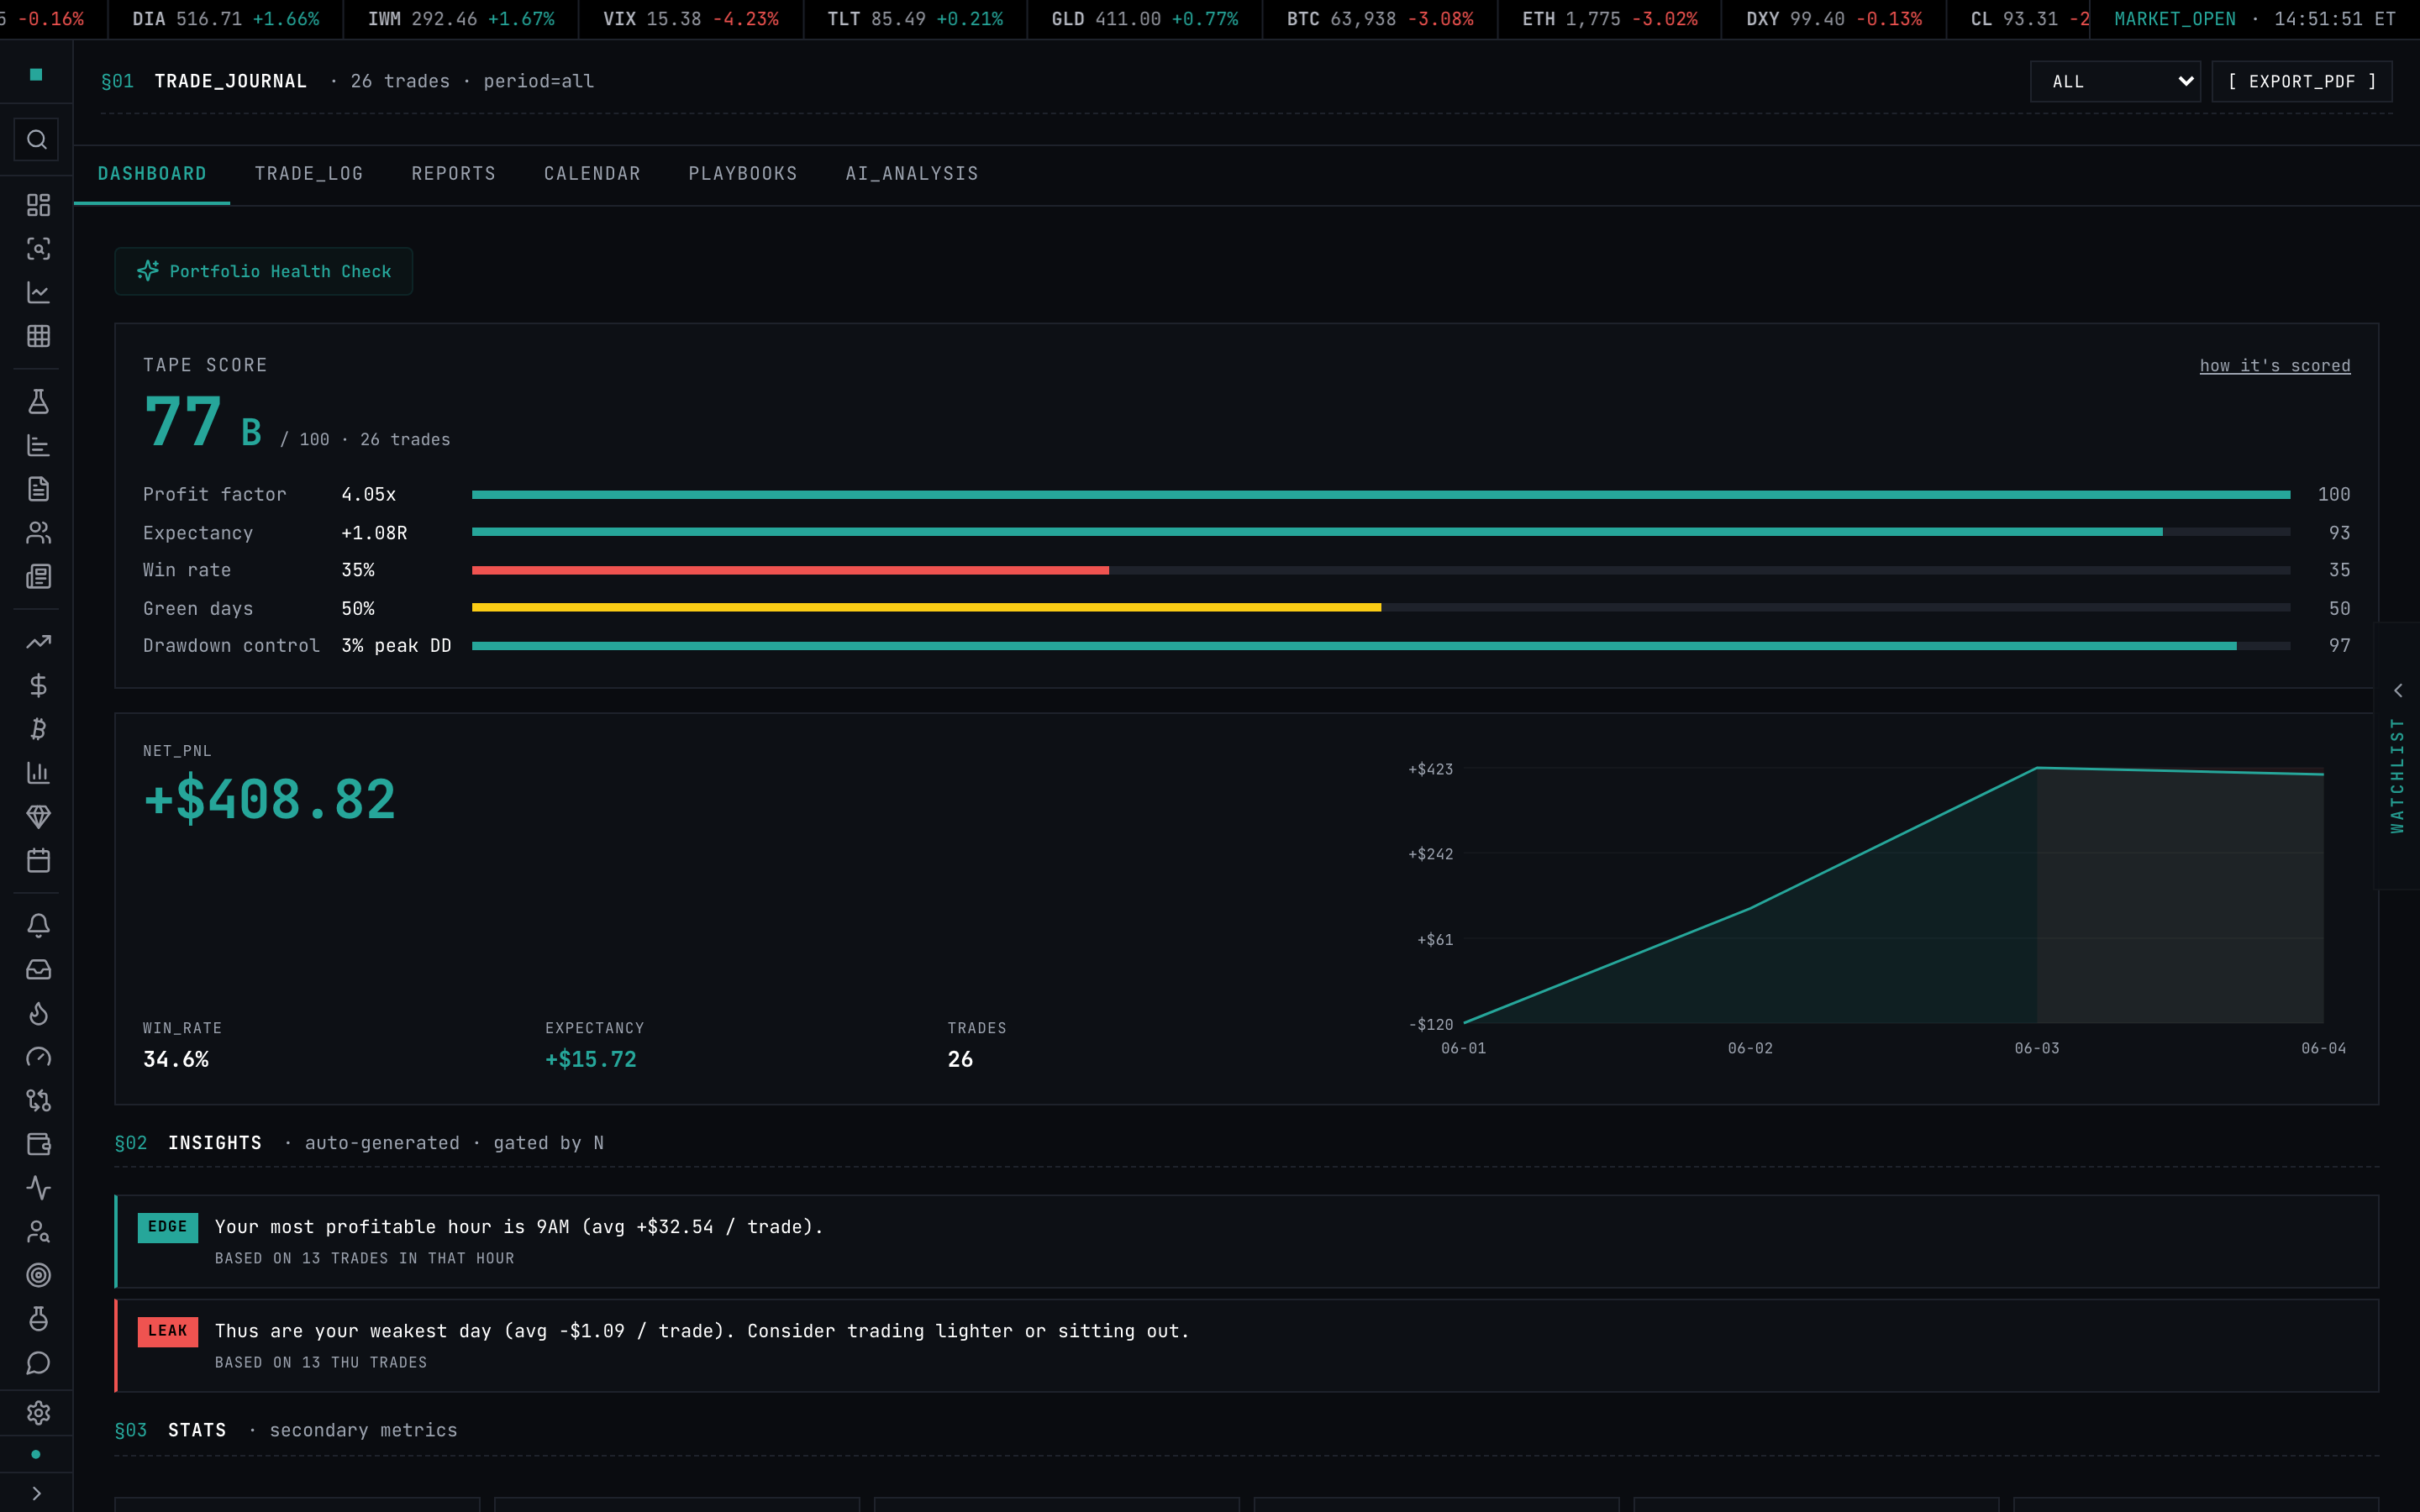
Task: Click the scan search icon in the sidebar
Action: coord(38,249)
